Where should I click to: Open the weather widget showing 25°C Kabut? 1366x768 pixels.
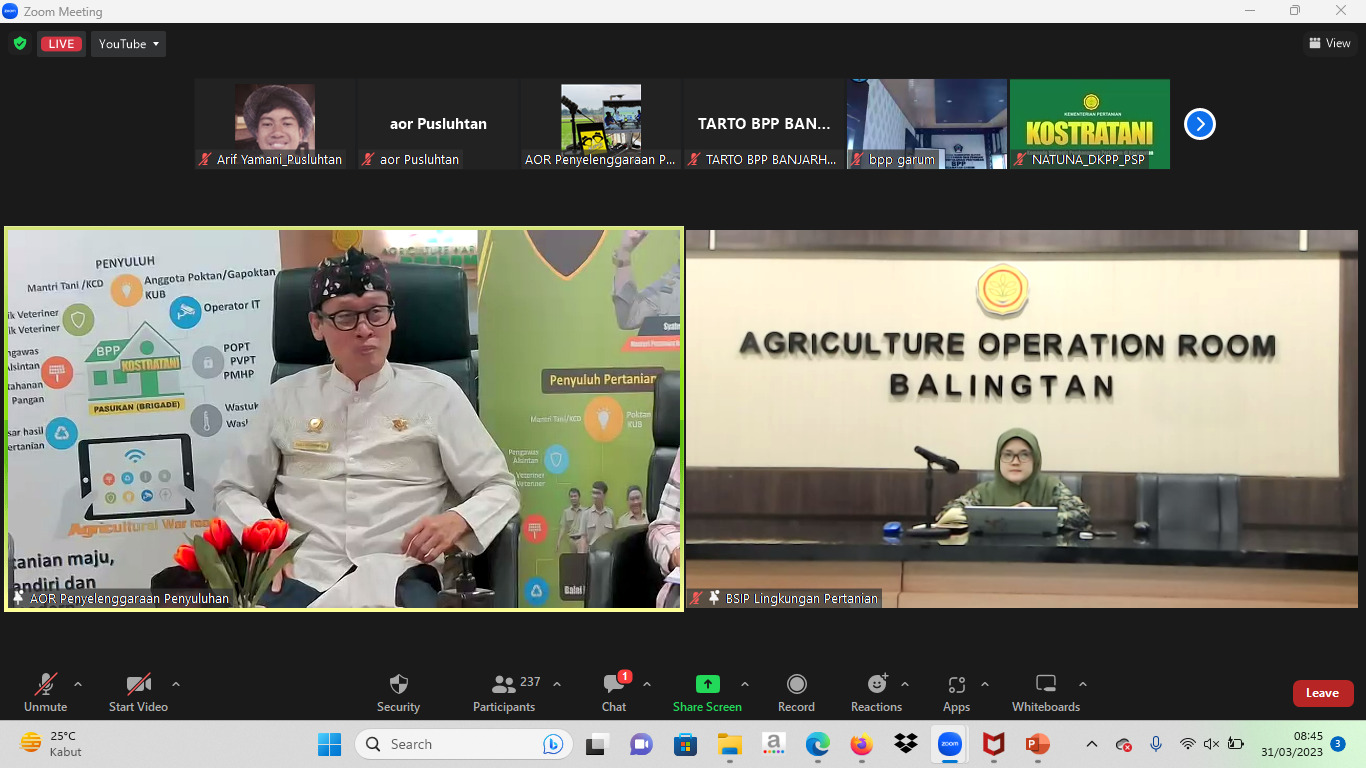tap(52, 744)
